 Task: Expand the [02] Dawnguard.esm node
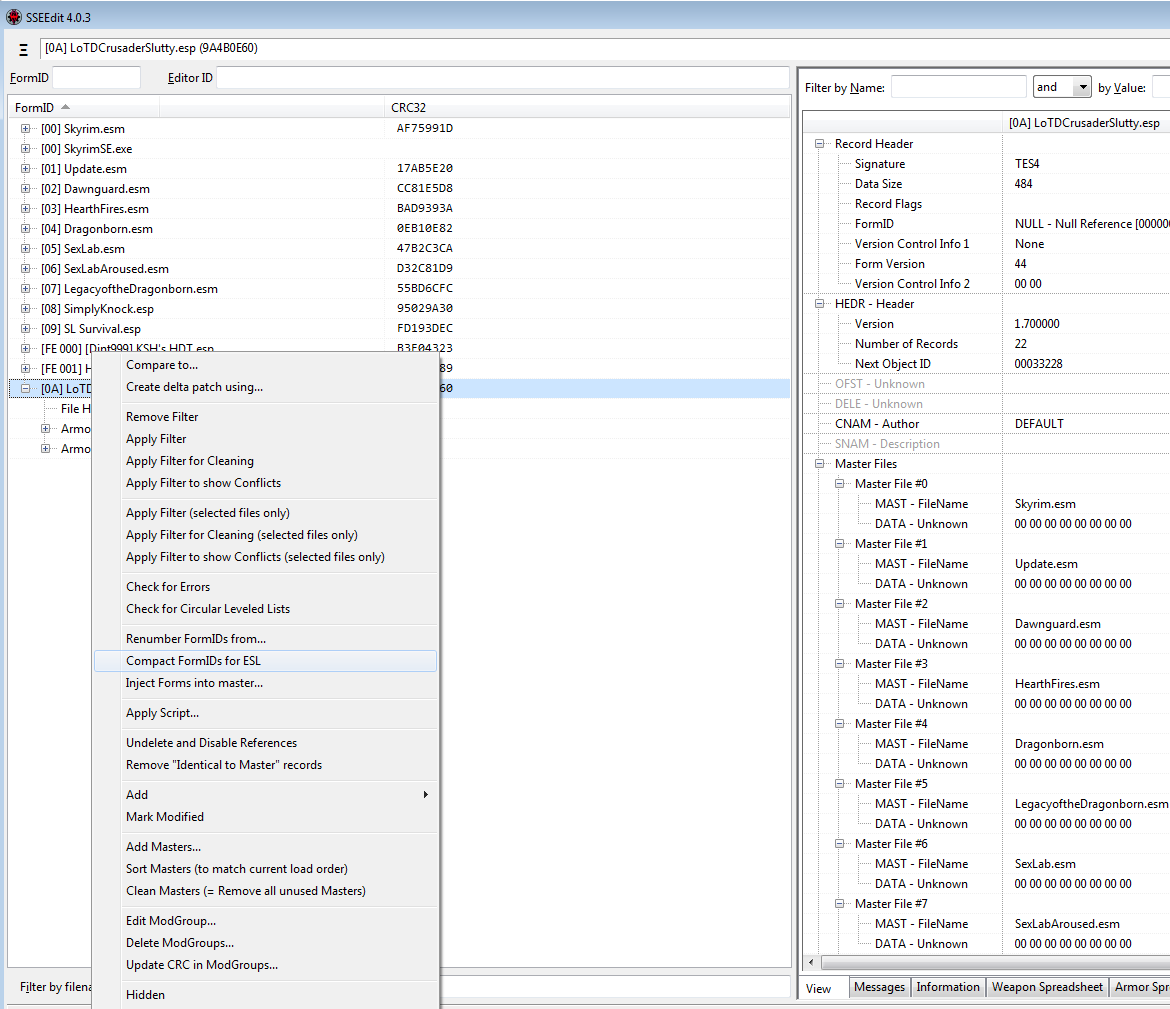pos(25,189)
